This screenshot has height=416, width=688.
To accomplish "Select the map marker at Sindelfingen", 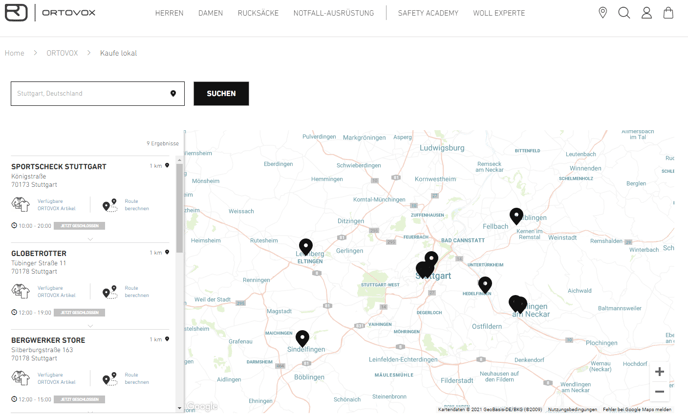I will [x=302, y=338].
